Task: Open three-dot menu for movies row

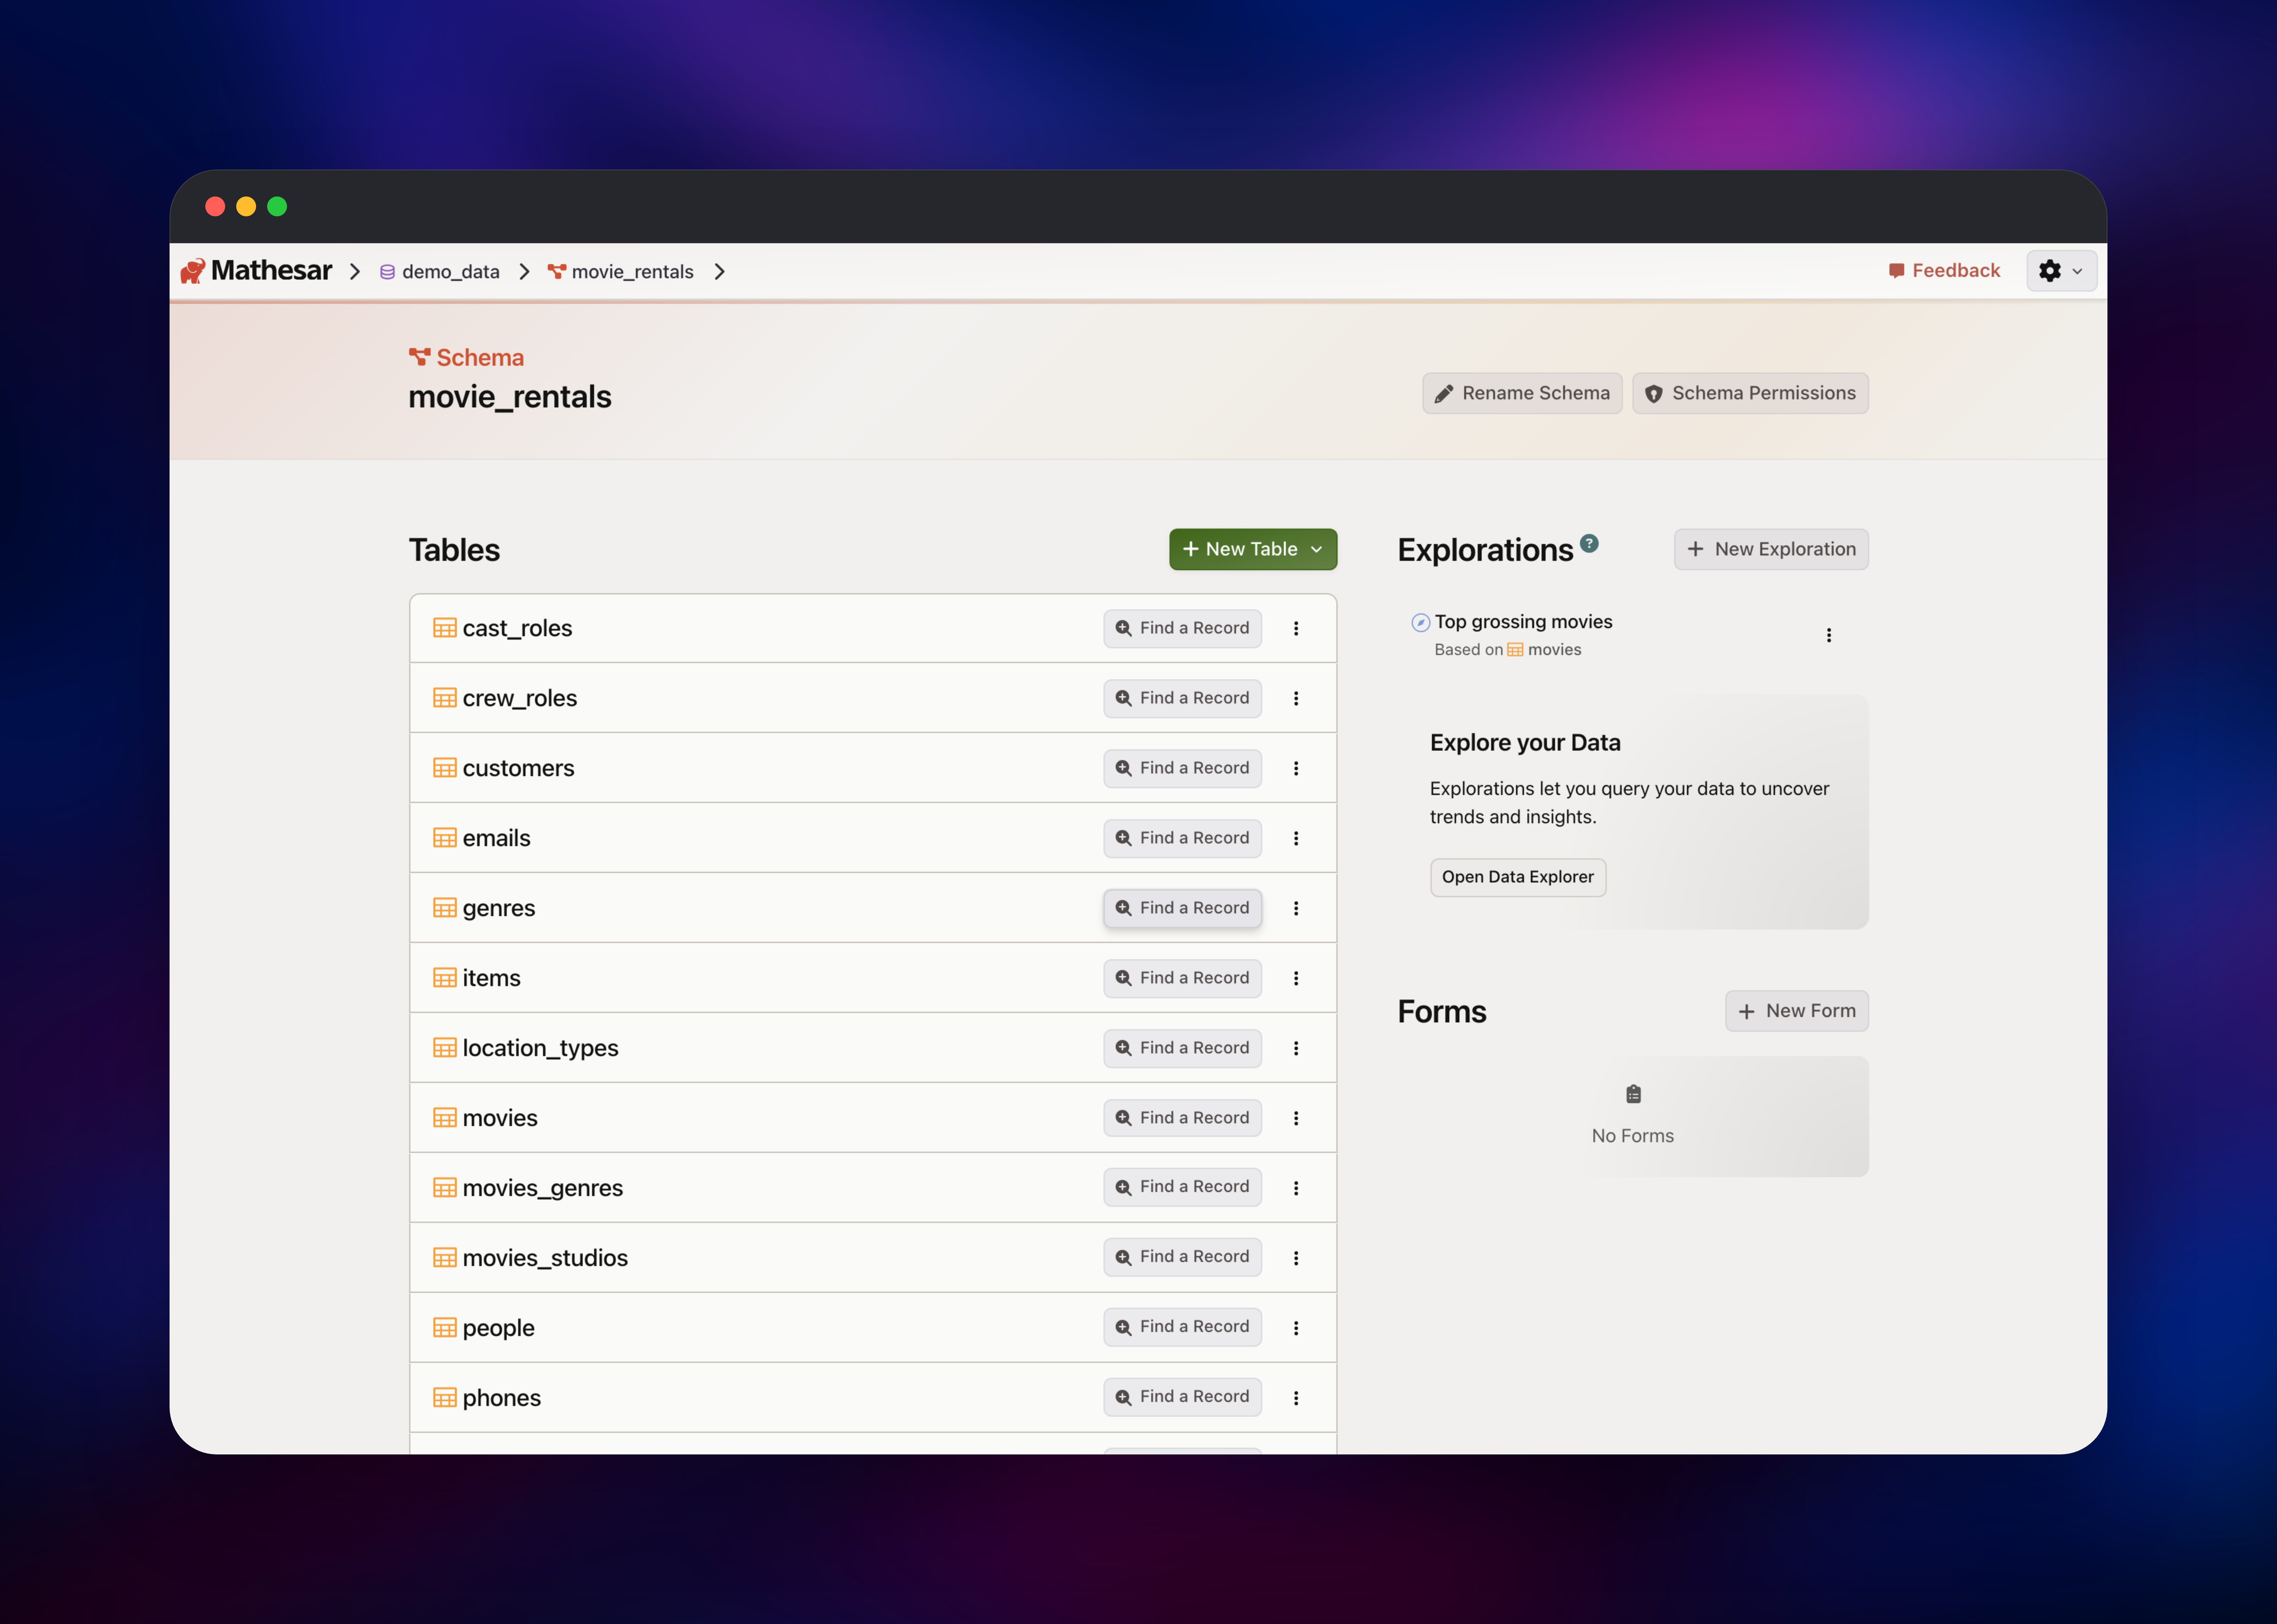Action: coord(1296,1118)
